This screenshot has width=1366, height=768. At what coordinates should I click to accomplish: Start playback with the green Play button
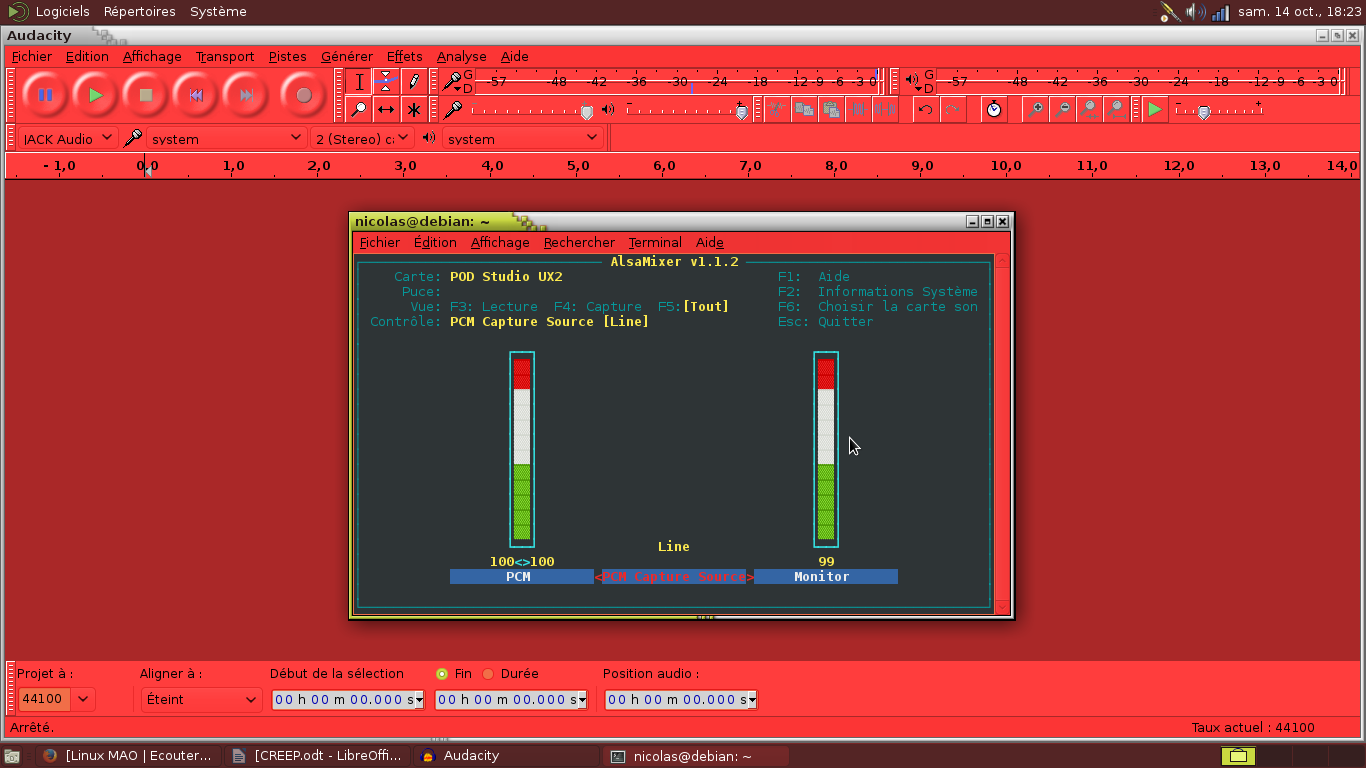(x=96, y=95)
